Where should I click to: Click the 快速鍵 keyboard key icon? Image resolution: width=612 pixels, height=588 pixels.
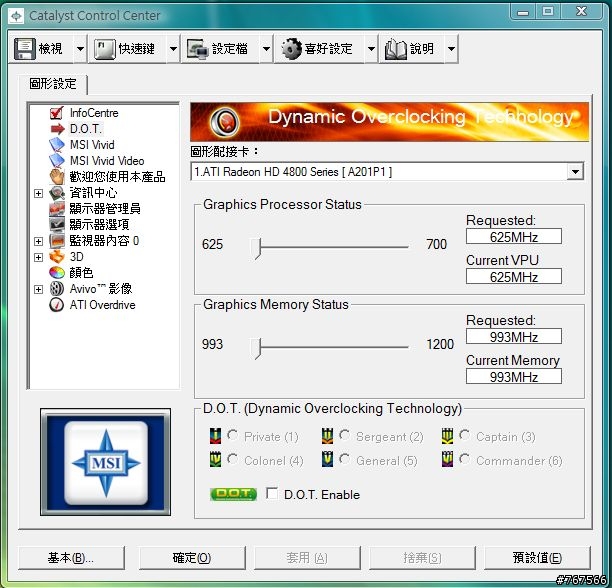[x=104, y=49]
